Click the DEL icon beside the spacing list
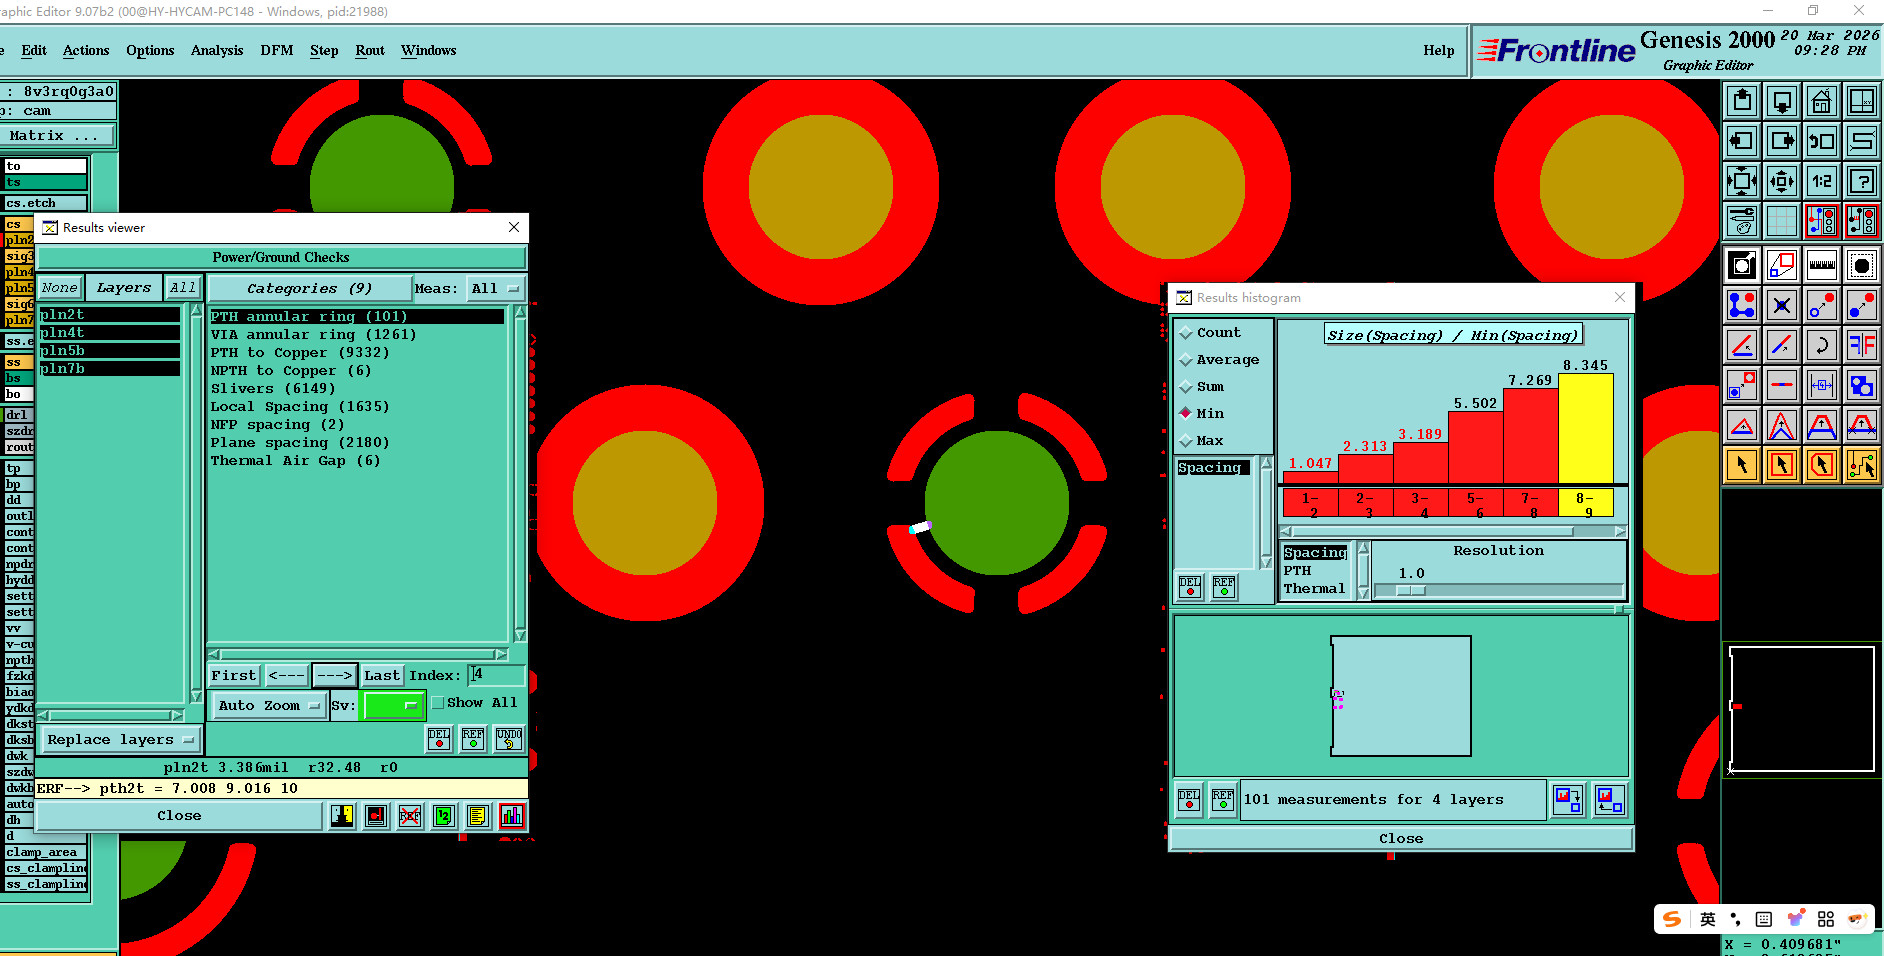Viewport: 1884px width, 956px height. (x=1190, y=587)
